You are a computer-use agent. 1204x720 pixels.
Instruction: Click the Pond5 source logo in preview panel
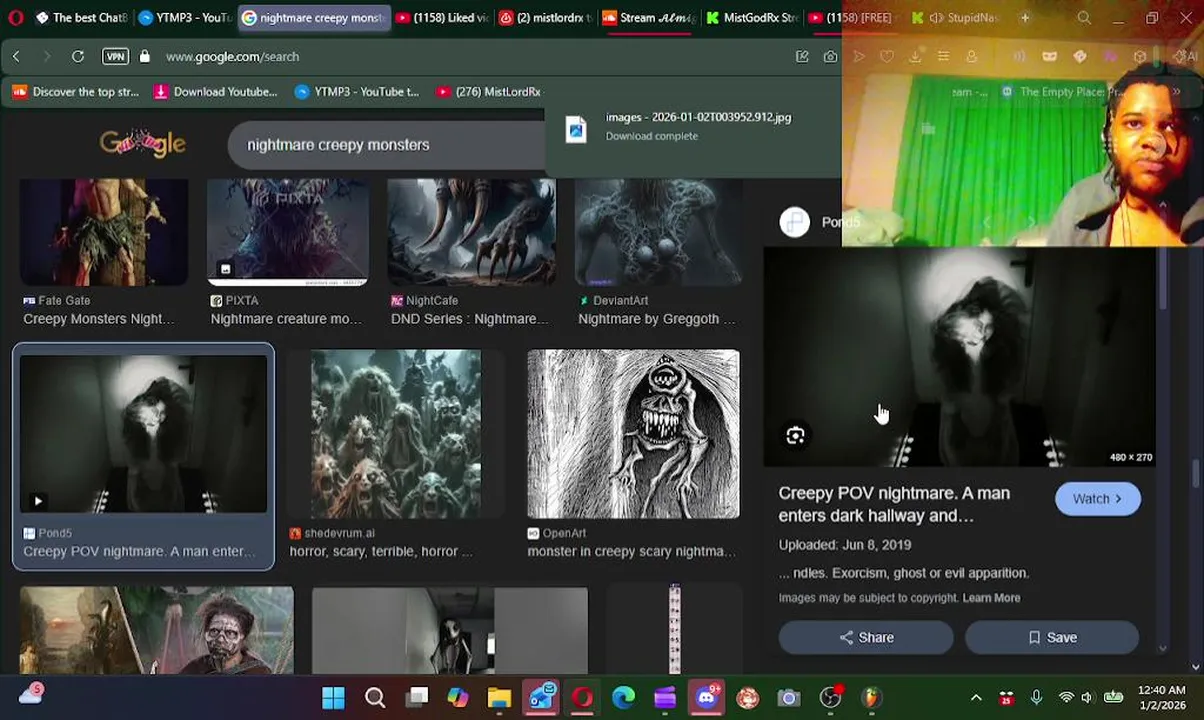point(795,222)
